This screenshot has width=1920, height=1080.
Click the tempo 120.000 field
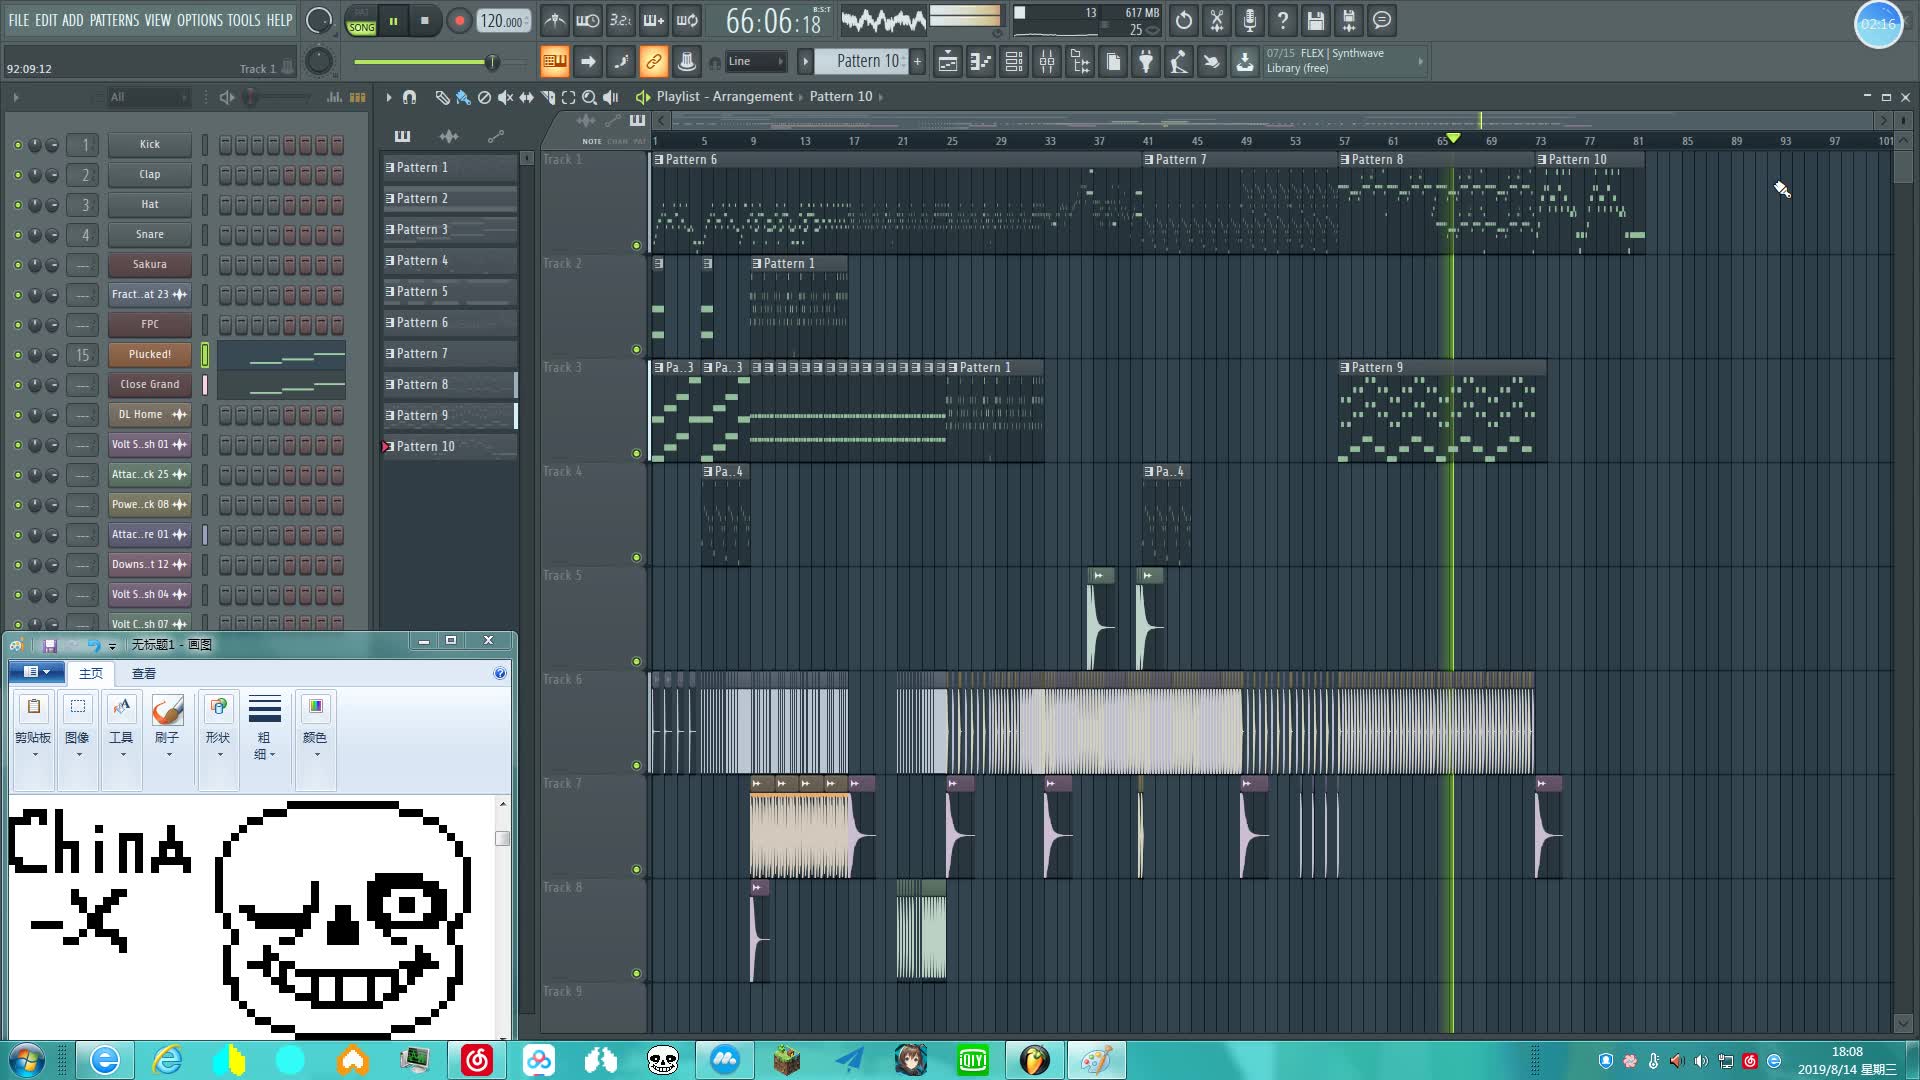pyautogui.click(x=503, y=21)
